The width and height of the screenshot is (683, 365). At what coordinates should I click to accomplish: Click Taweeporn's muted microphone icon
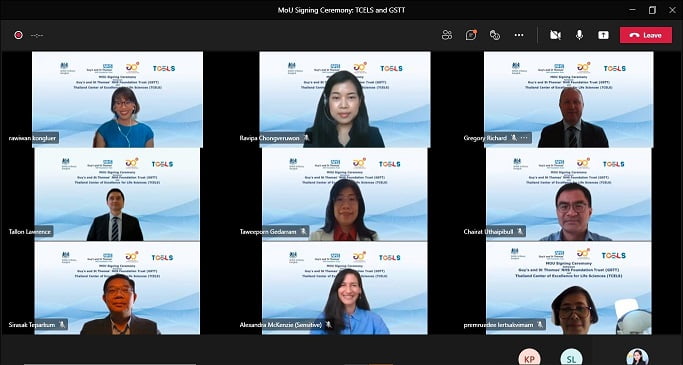coord(304,232)
